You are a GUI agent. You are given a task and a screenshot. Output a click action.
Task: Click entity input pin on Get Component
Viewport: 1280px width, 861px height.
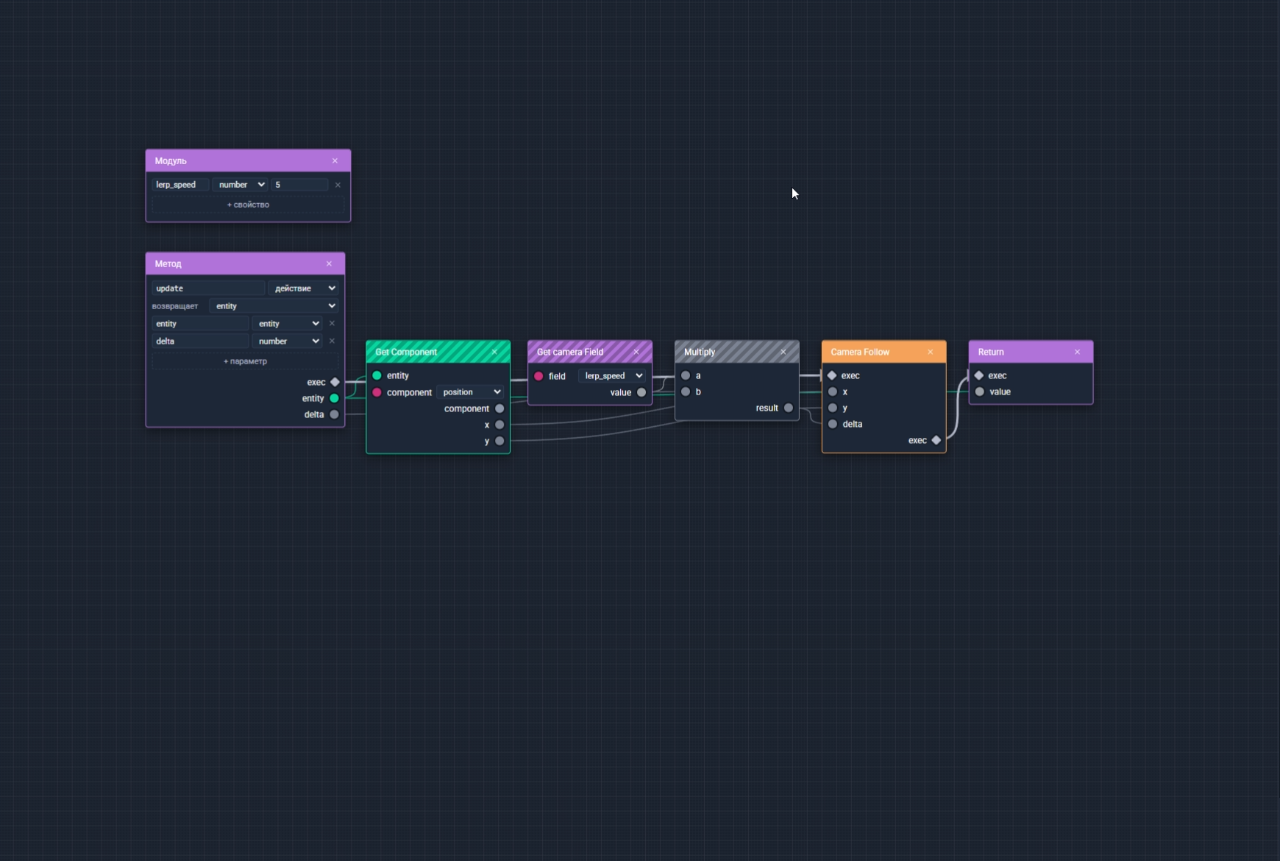coord(377,376)
